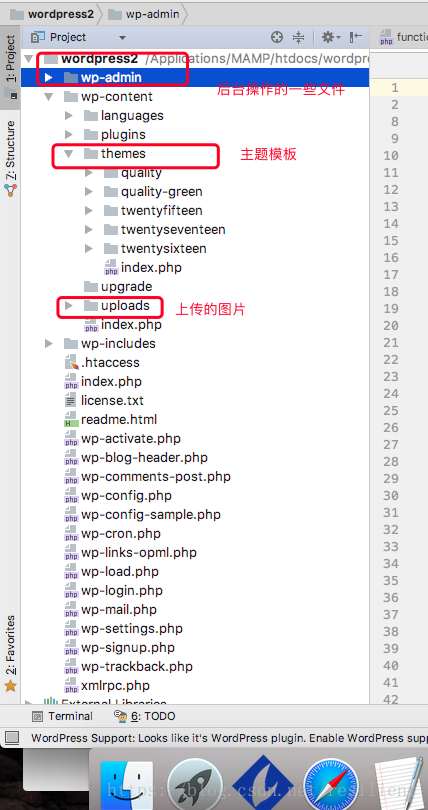Viewport: 428px width, 810px height.
Task: Click the tool windows toggle in status bar
Action: (x=12, y=737)
